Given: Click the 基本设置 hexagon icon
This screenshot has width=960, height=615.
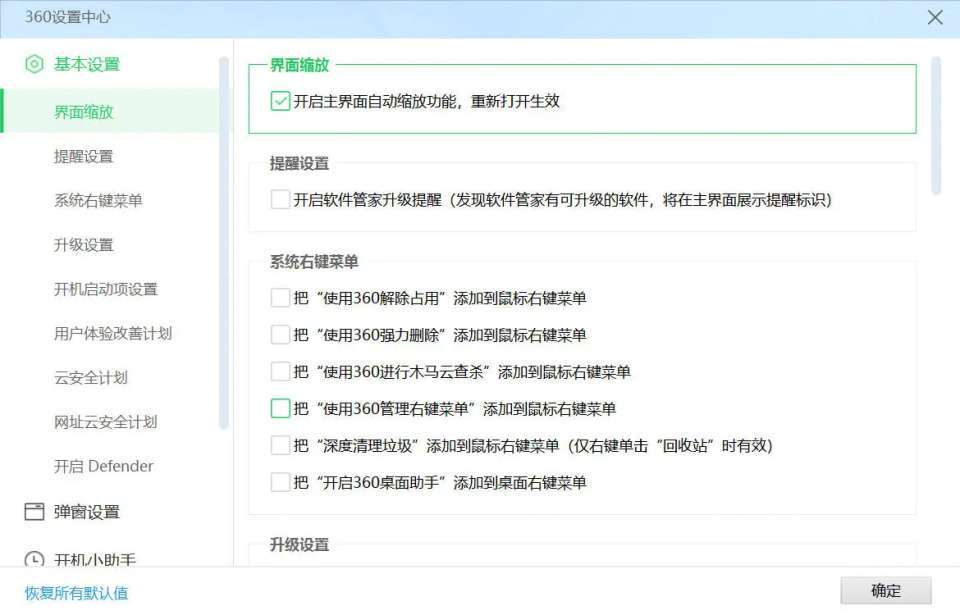Looking at the screenshot, I should tap(34, 64).
